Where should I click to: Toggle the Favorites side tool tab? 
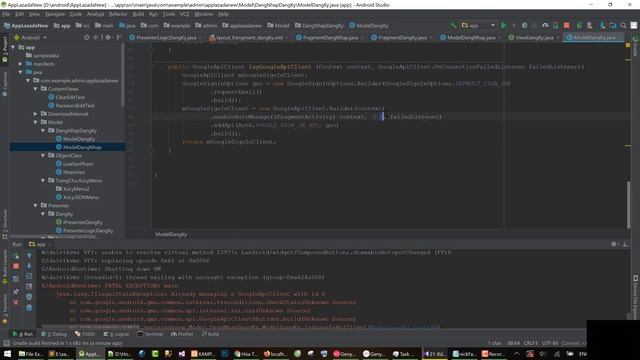click(4, 308)
